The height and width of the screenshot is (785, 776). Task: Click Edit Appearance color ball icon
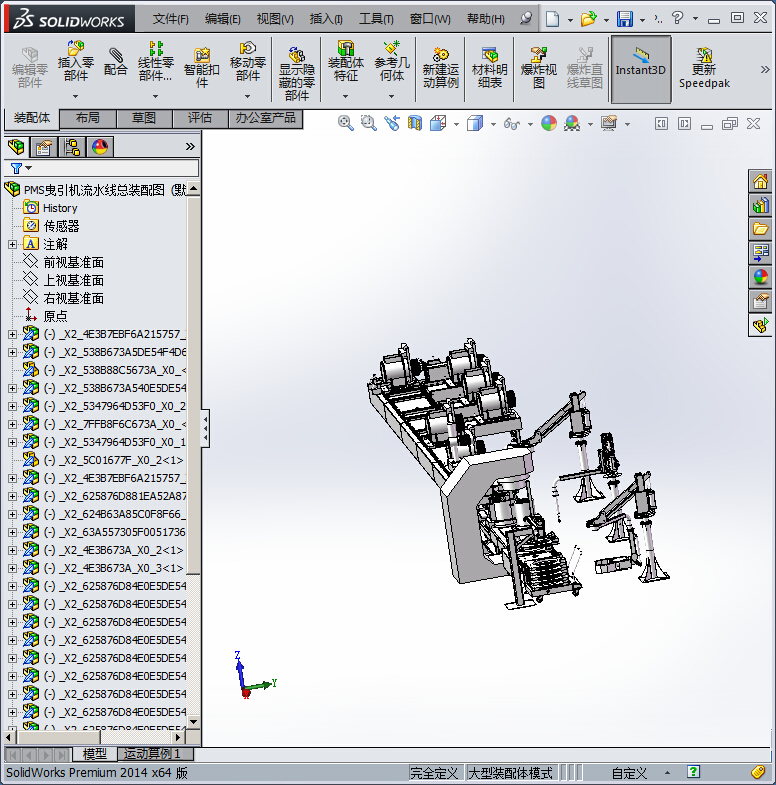click(549, 123)
